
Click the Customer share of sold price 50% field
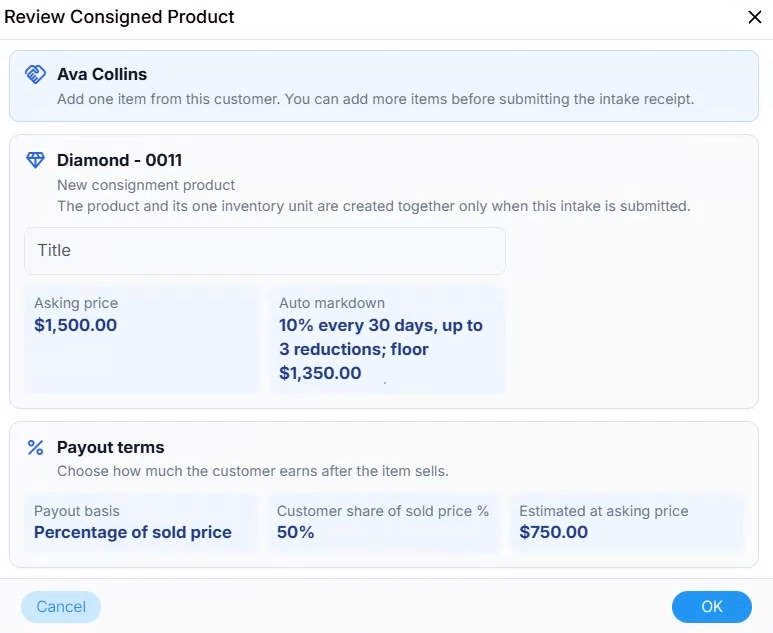click(384, 523)
